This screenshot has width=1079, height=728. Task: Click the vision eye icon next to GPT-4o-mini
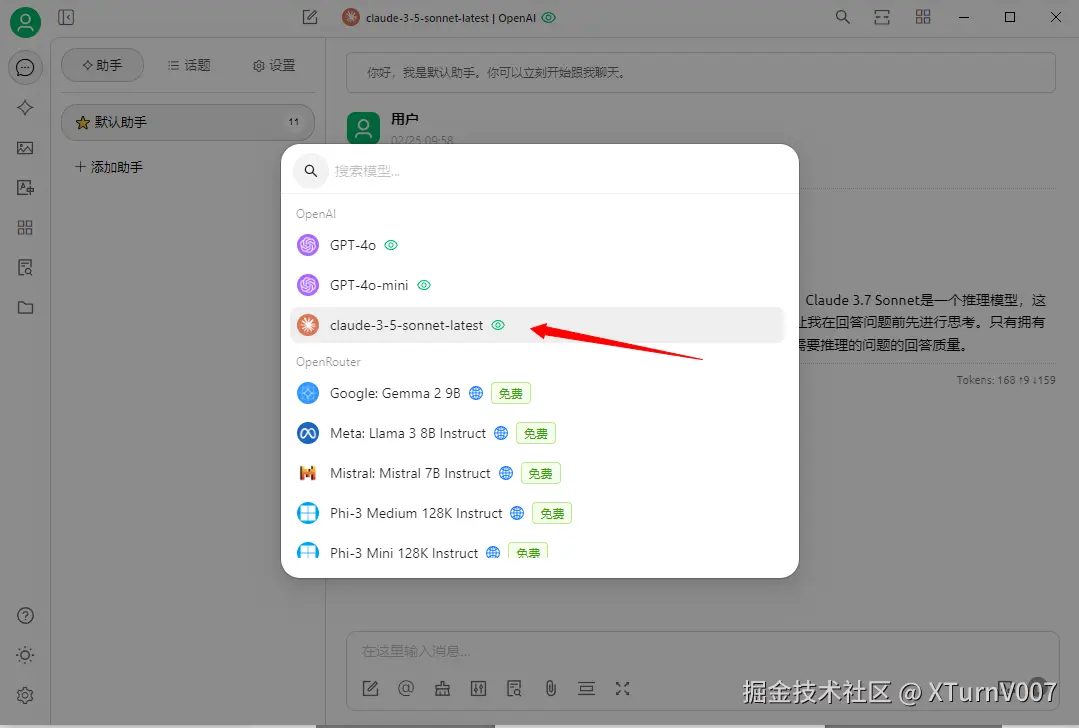pos(424,285)
